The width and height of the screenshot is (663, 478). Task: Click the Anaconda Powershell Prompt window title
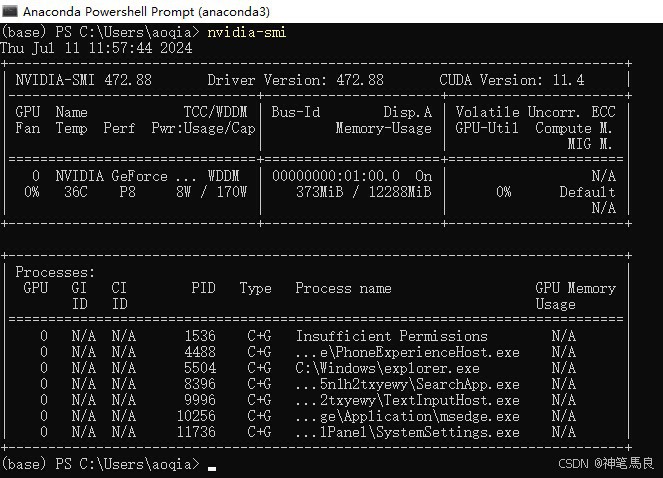click(x=146, y=11)
